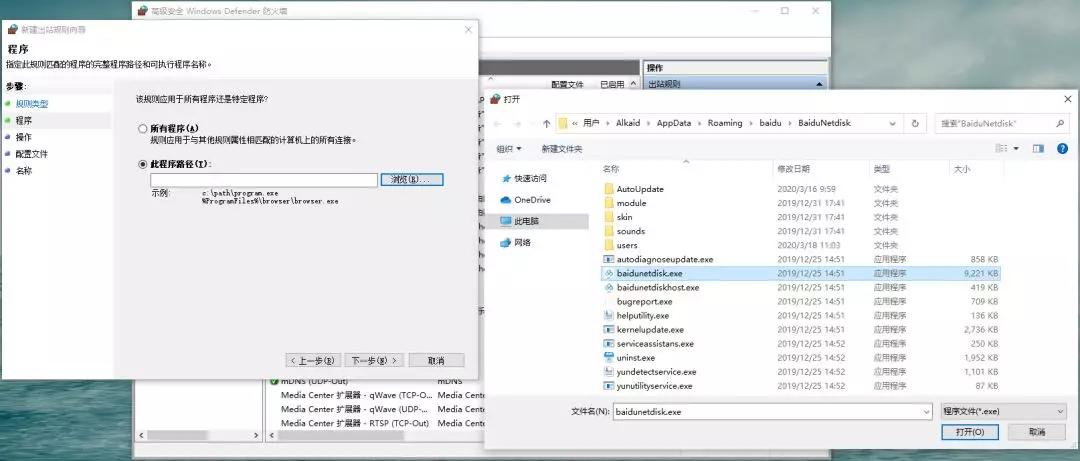The height and width of the screenshot is (461, 1080).
Task: Click the breadcrumb overflow chevron before 用户
Action: (x=574, y=123)
